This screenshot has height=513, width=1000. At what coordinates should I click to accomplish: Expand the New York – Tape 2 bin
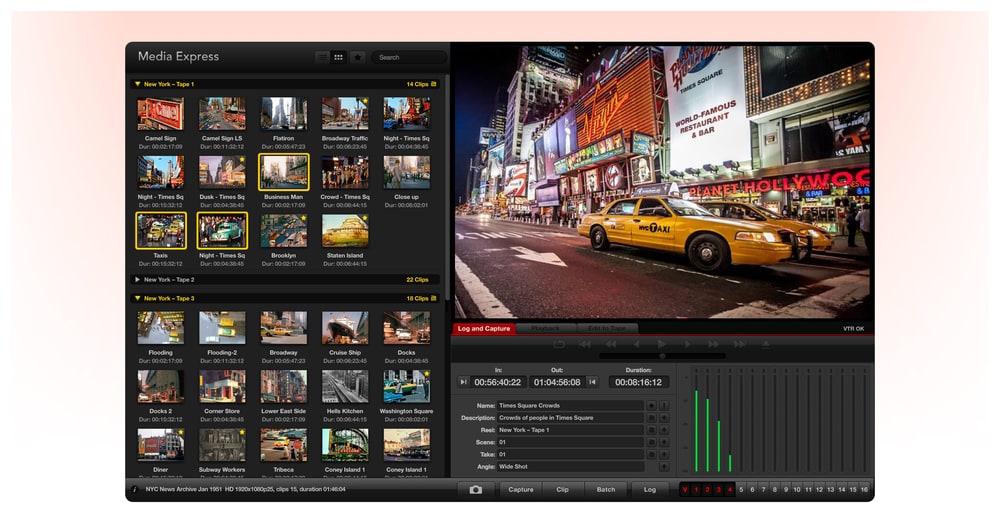pyautogui.click(x=137, y=279)
